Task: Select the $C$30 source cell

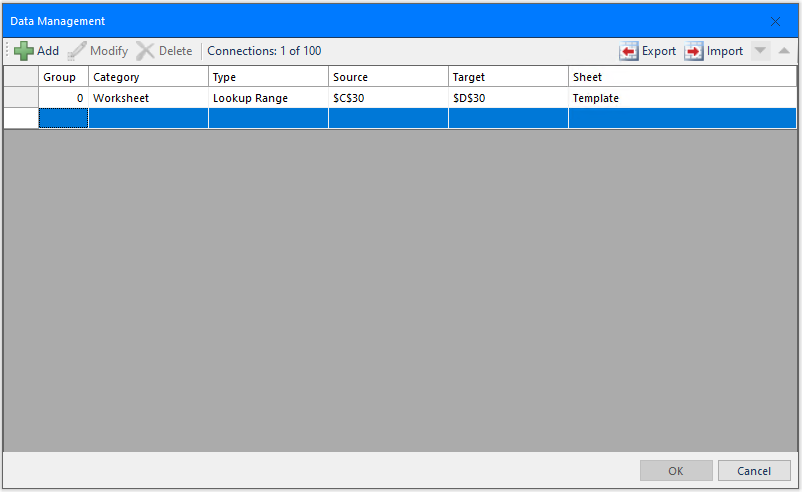Action: [389, 98]
